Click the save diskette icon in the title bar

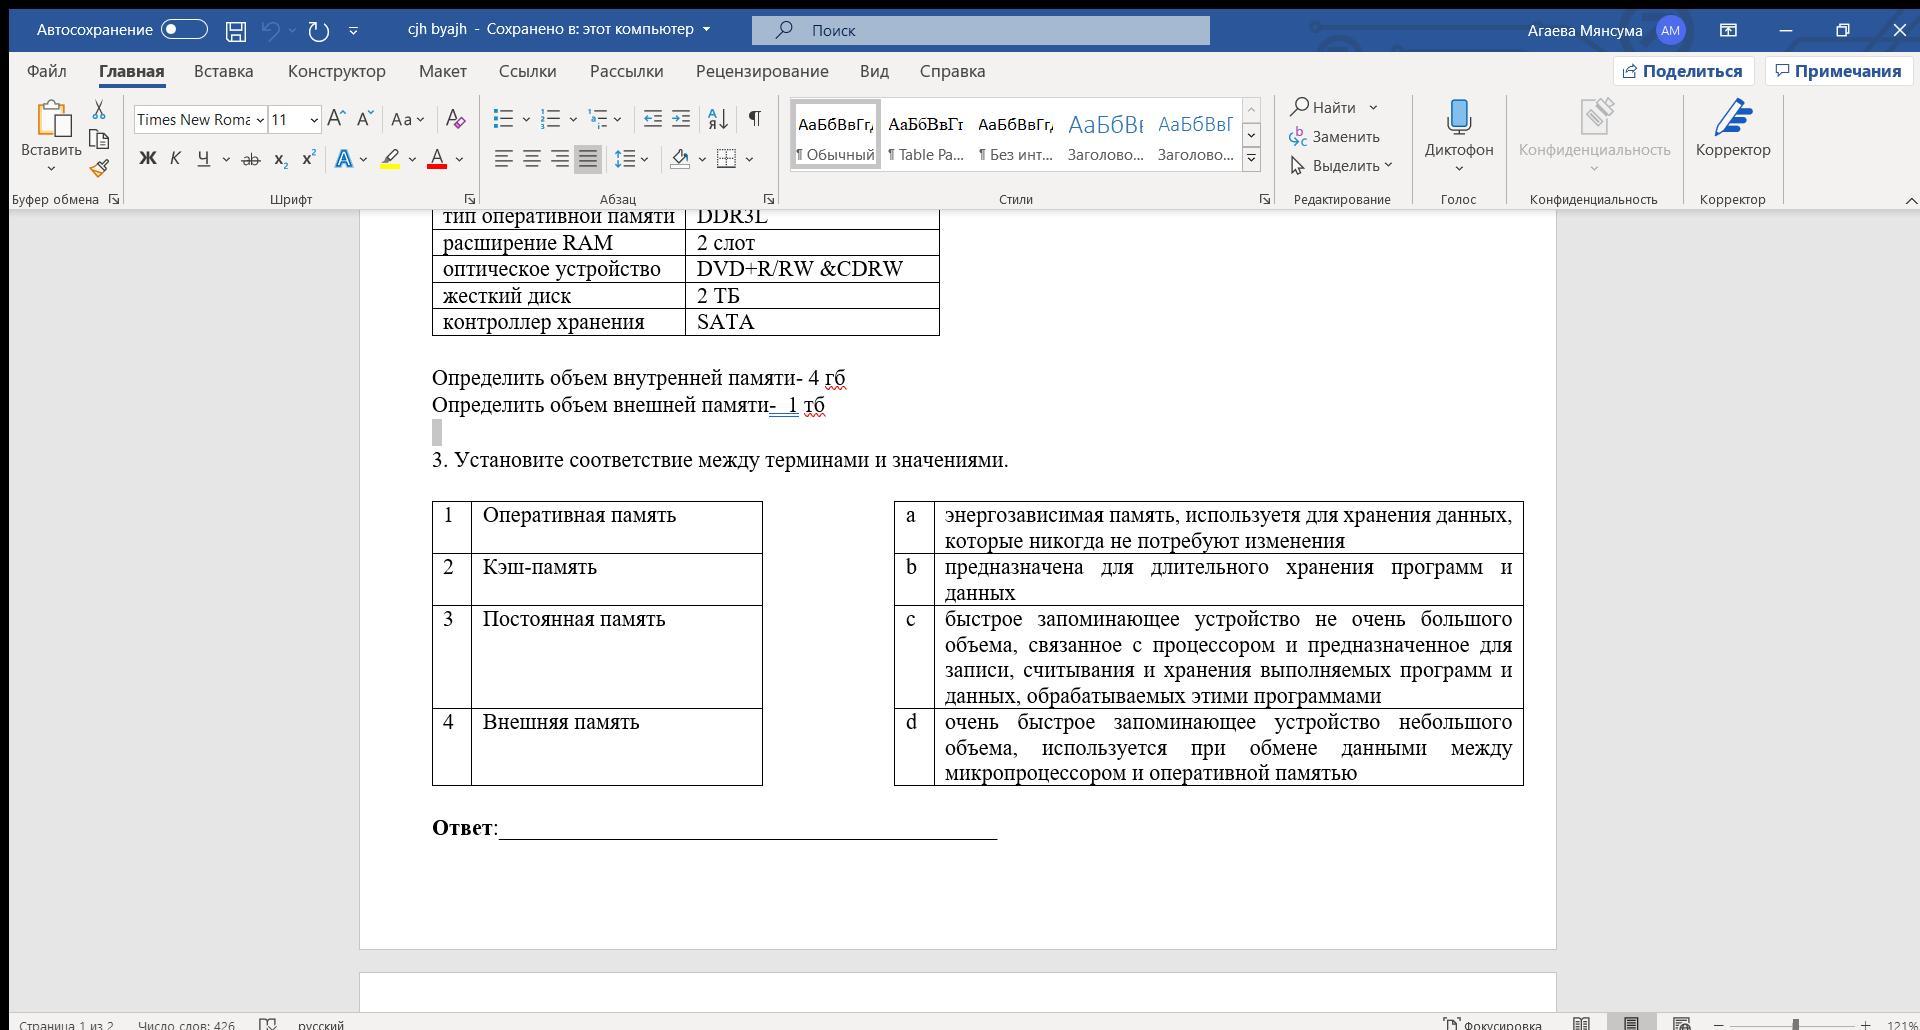click(236, 31)
